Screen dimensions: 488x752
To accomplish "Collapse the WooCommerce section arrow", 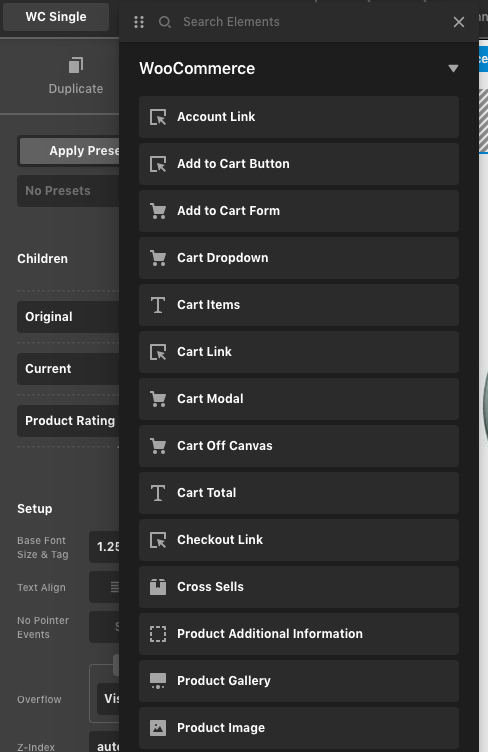I will 453,69.
